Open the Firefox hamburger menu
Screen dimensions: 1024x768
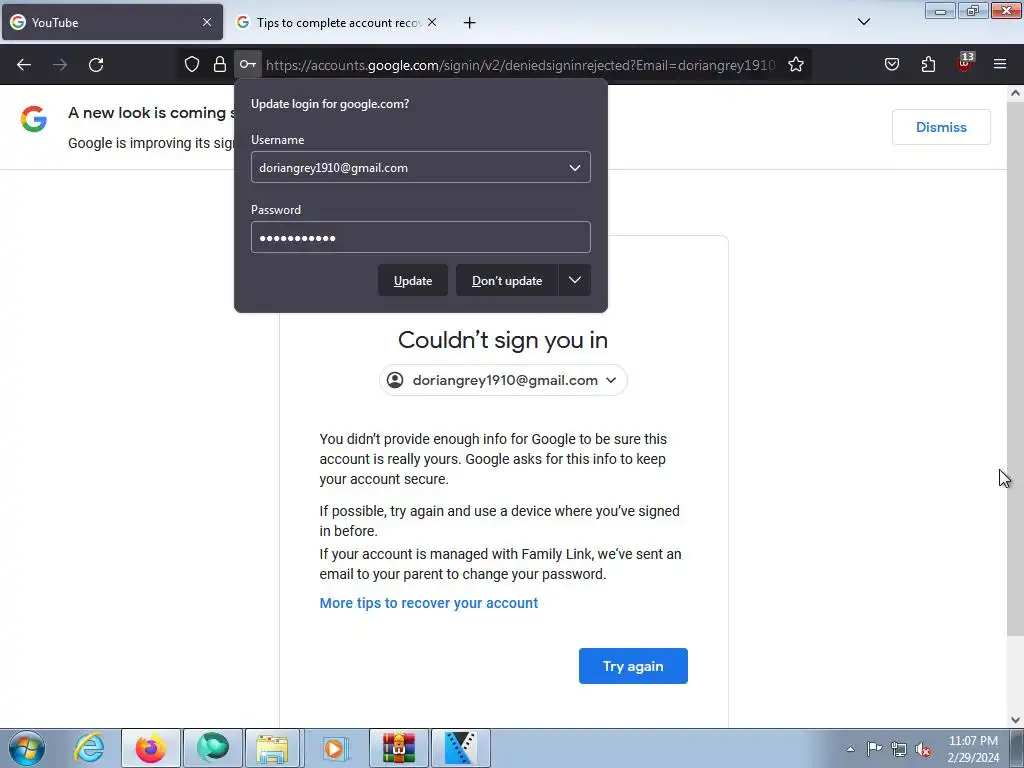(x=1000, y=64)
